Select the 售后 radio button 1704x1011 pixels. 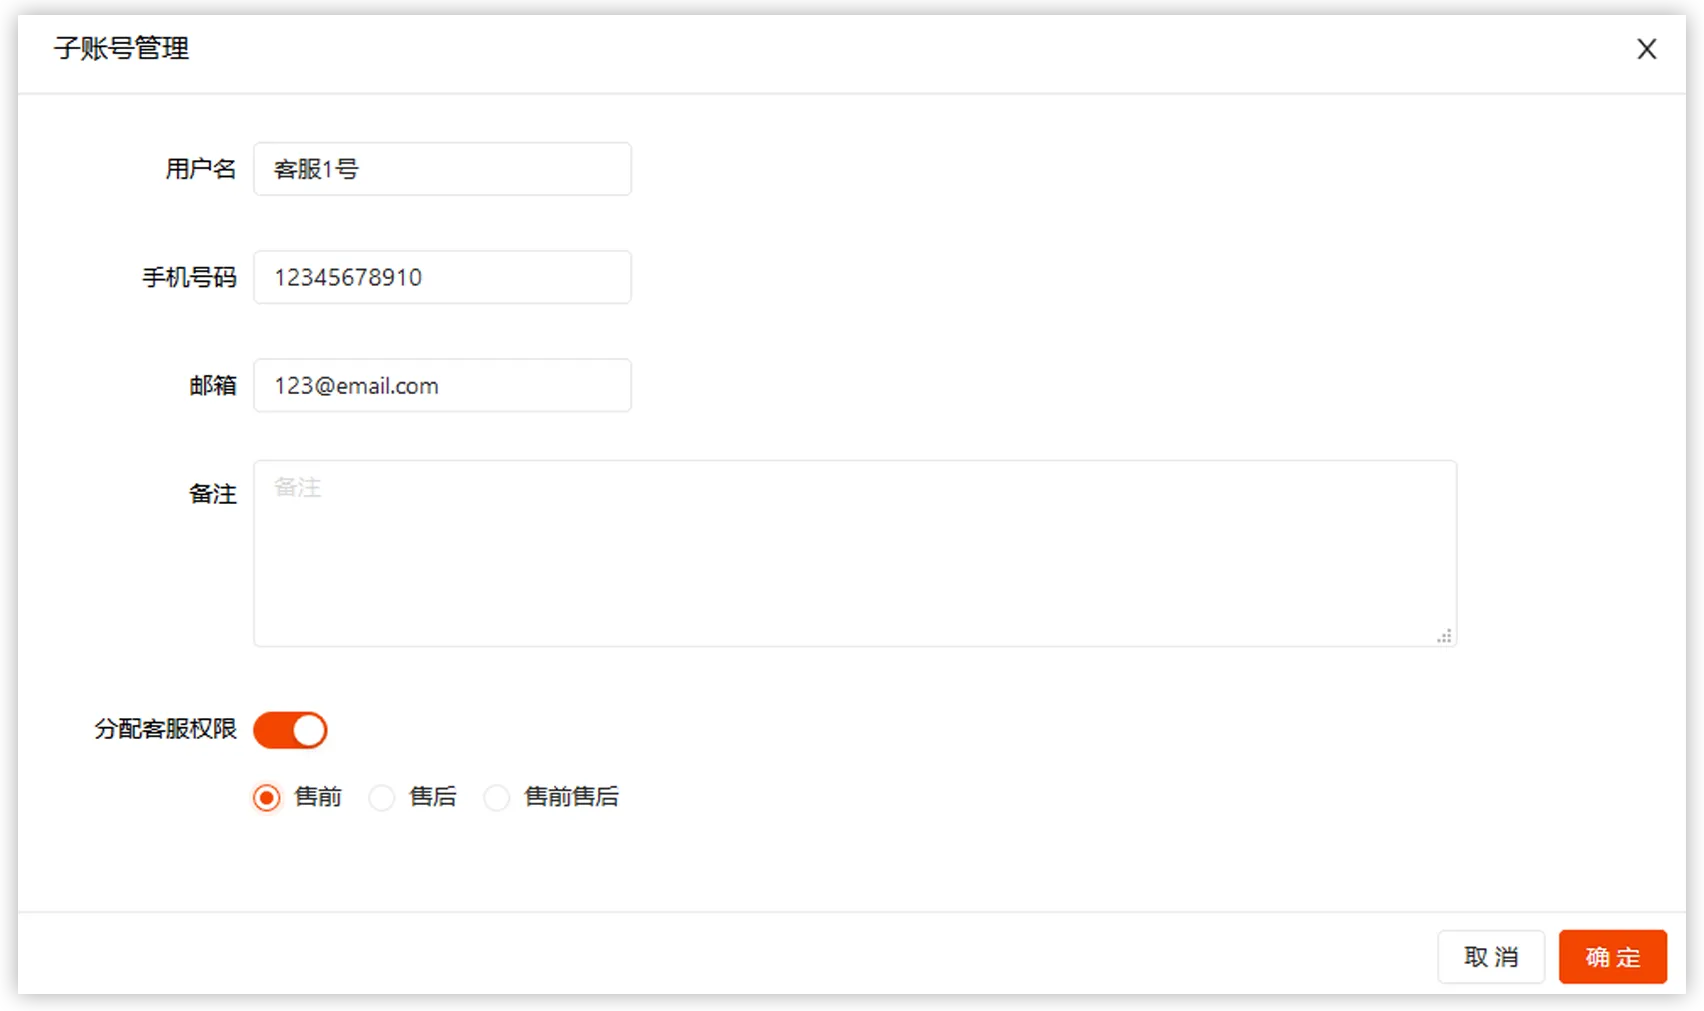(x=382, y=797)
